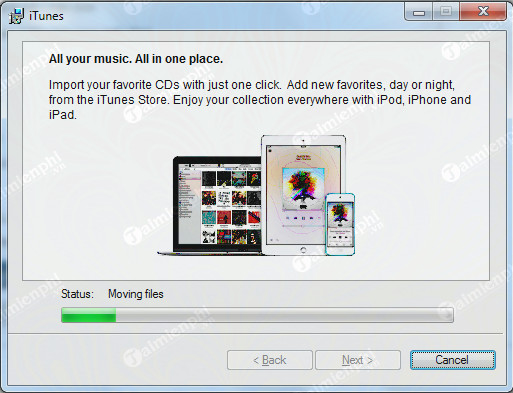The image size is (513, 393).
Task: Click the installation progress bar
Action: tap(257, 315)
